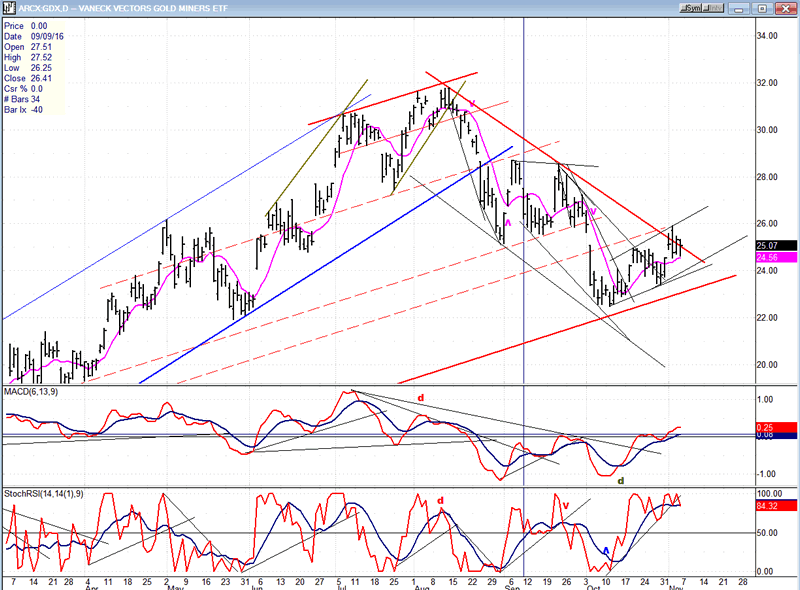Click the red 'd' annotation in MACD pane
The image size is (800, 590).
click(421, 398)
